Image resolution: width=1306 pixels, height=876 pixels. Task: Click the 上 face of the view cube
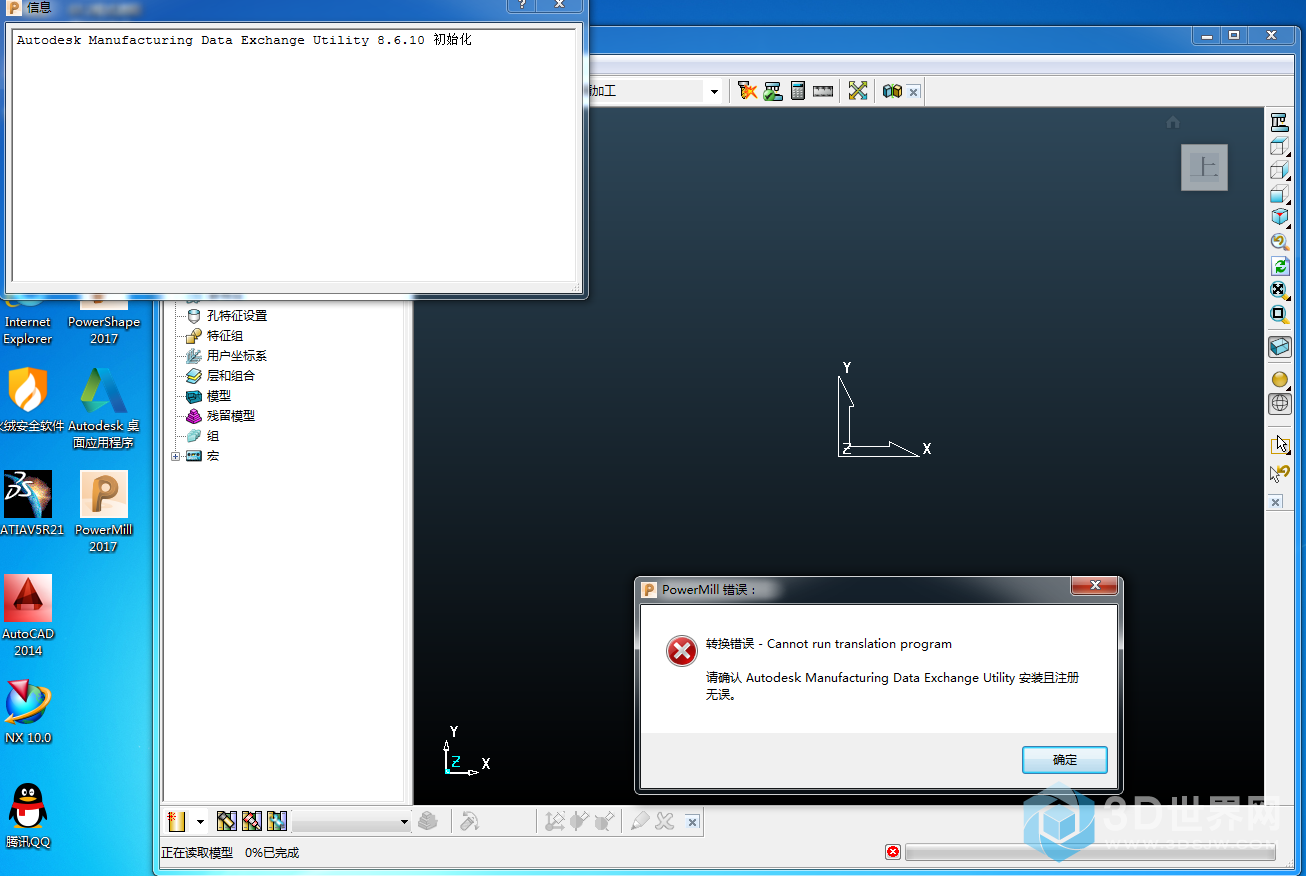(1204, 167)
